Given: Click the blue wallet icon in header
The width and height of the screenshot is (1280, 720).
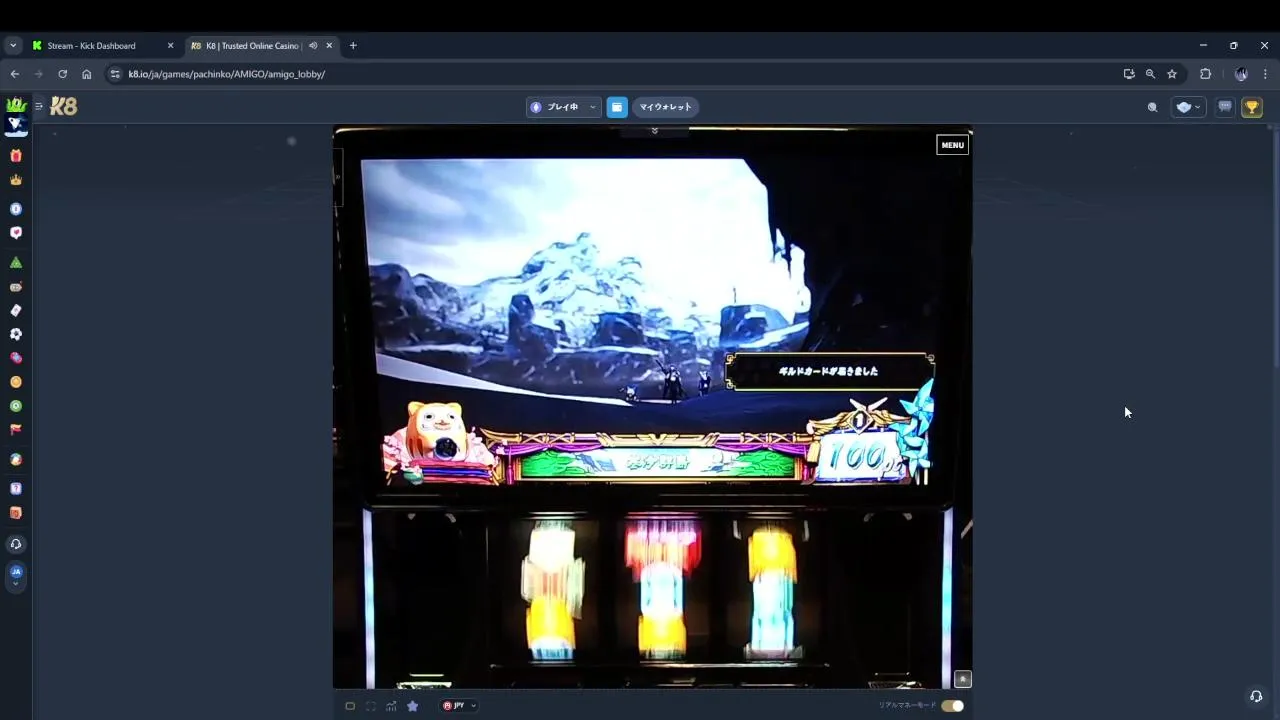Looking at the screenshot, I should 617,107.
